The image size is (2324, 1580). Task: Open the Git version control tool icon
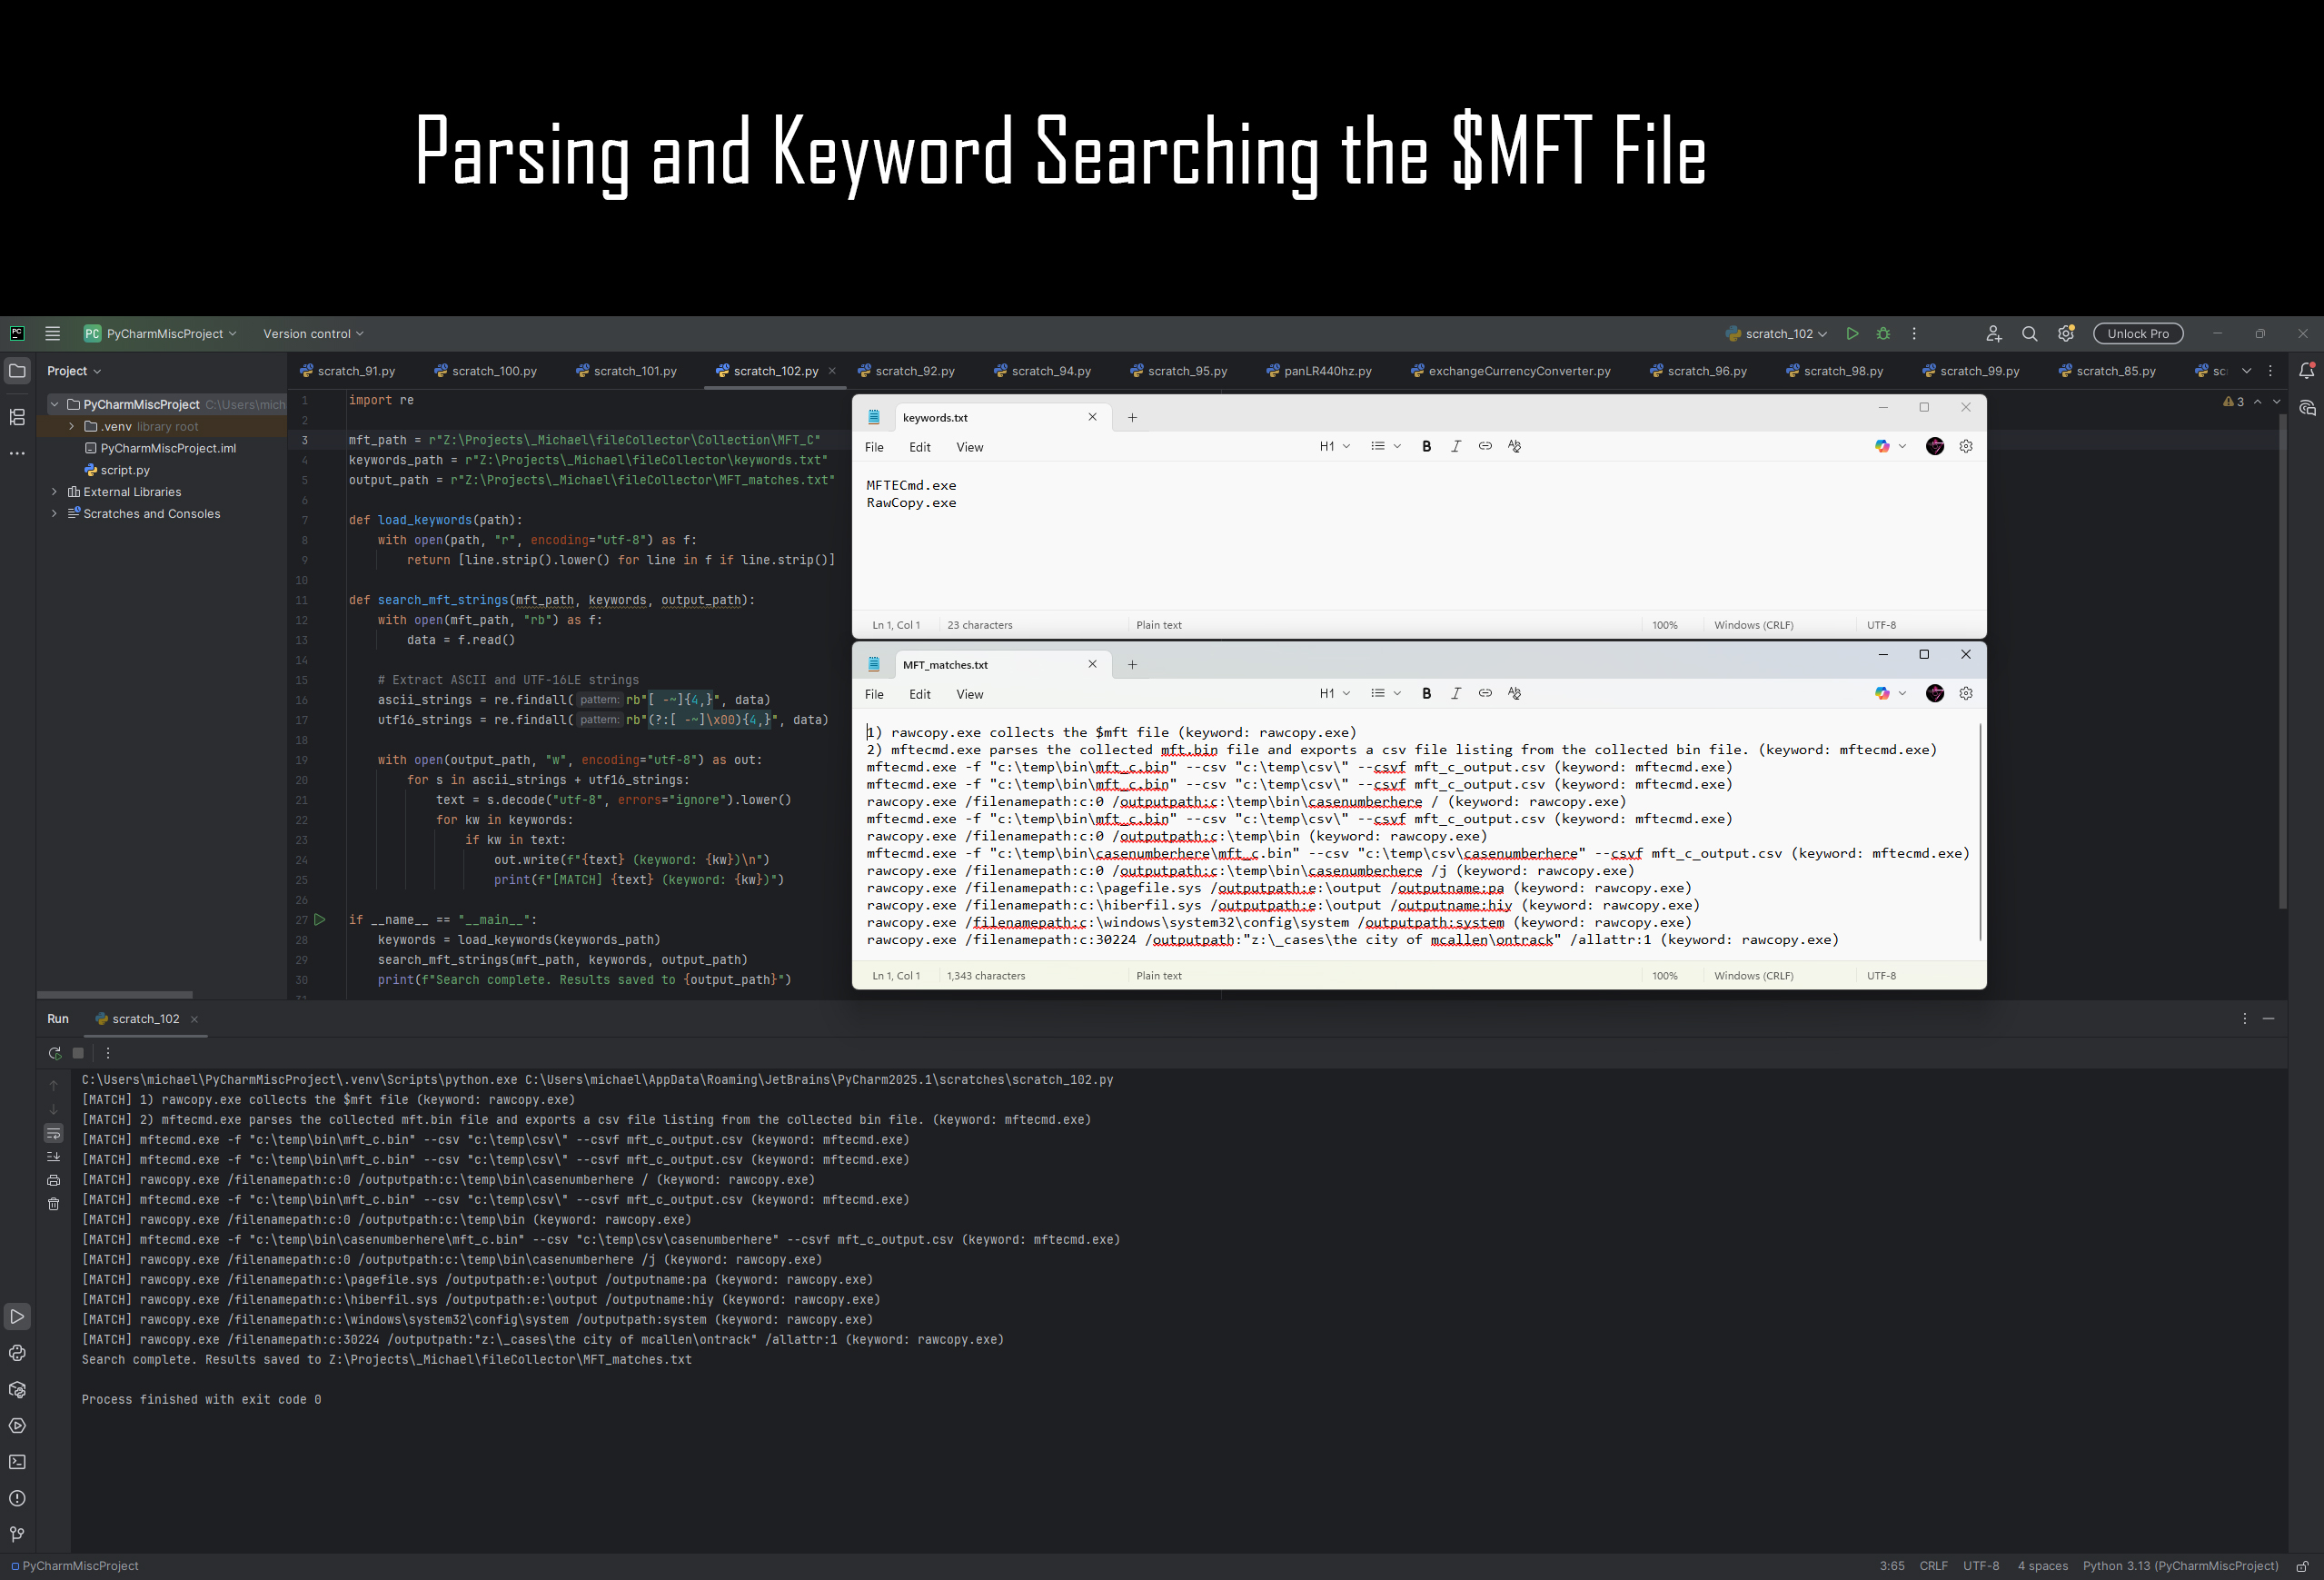(x=17, y=1534)
